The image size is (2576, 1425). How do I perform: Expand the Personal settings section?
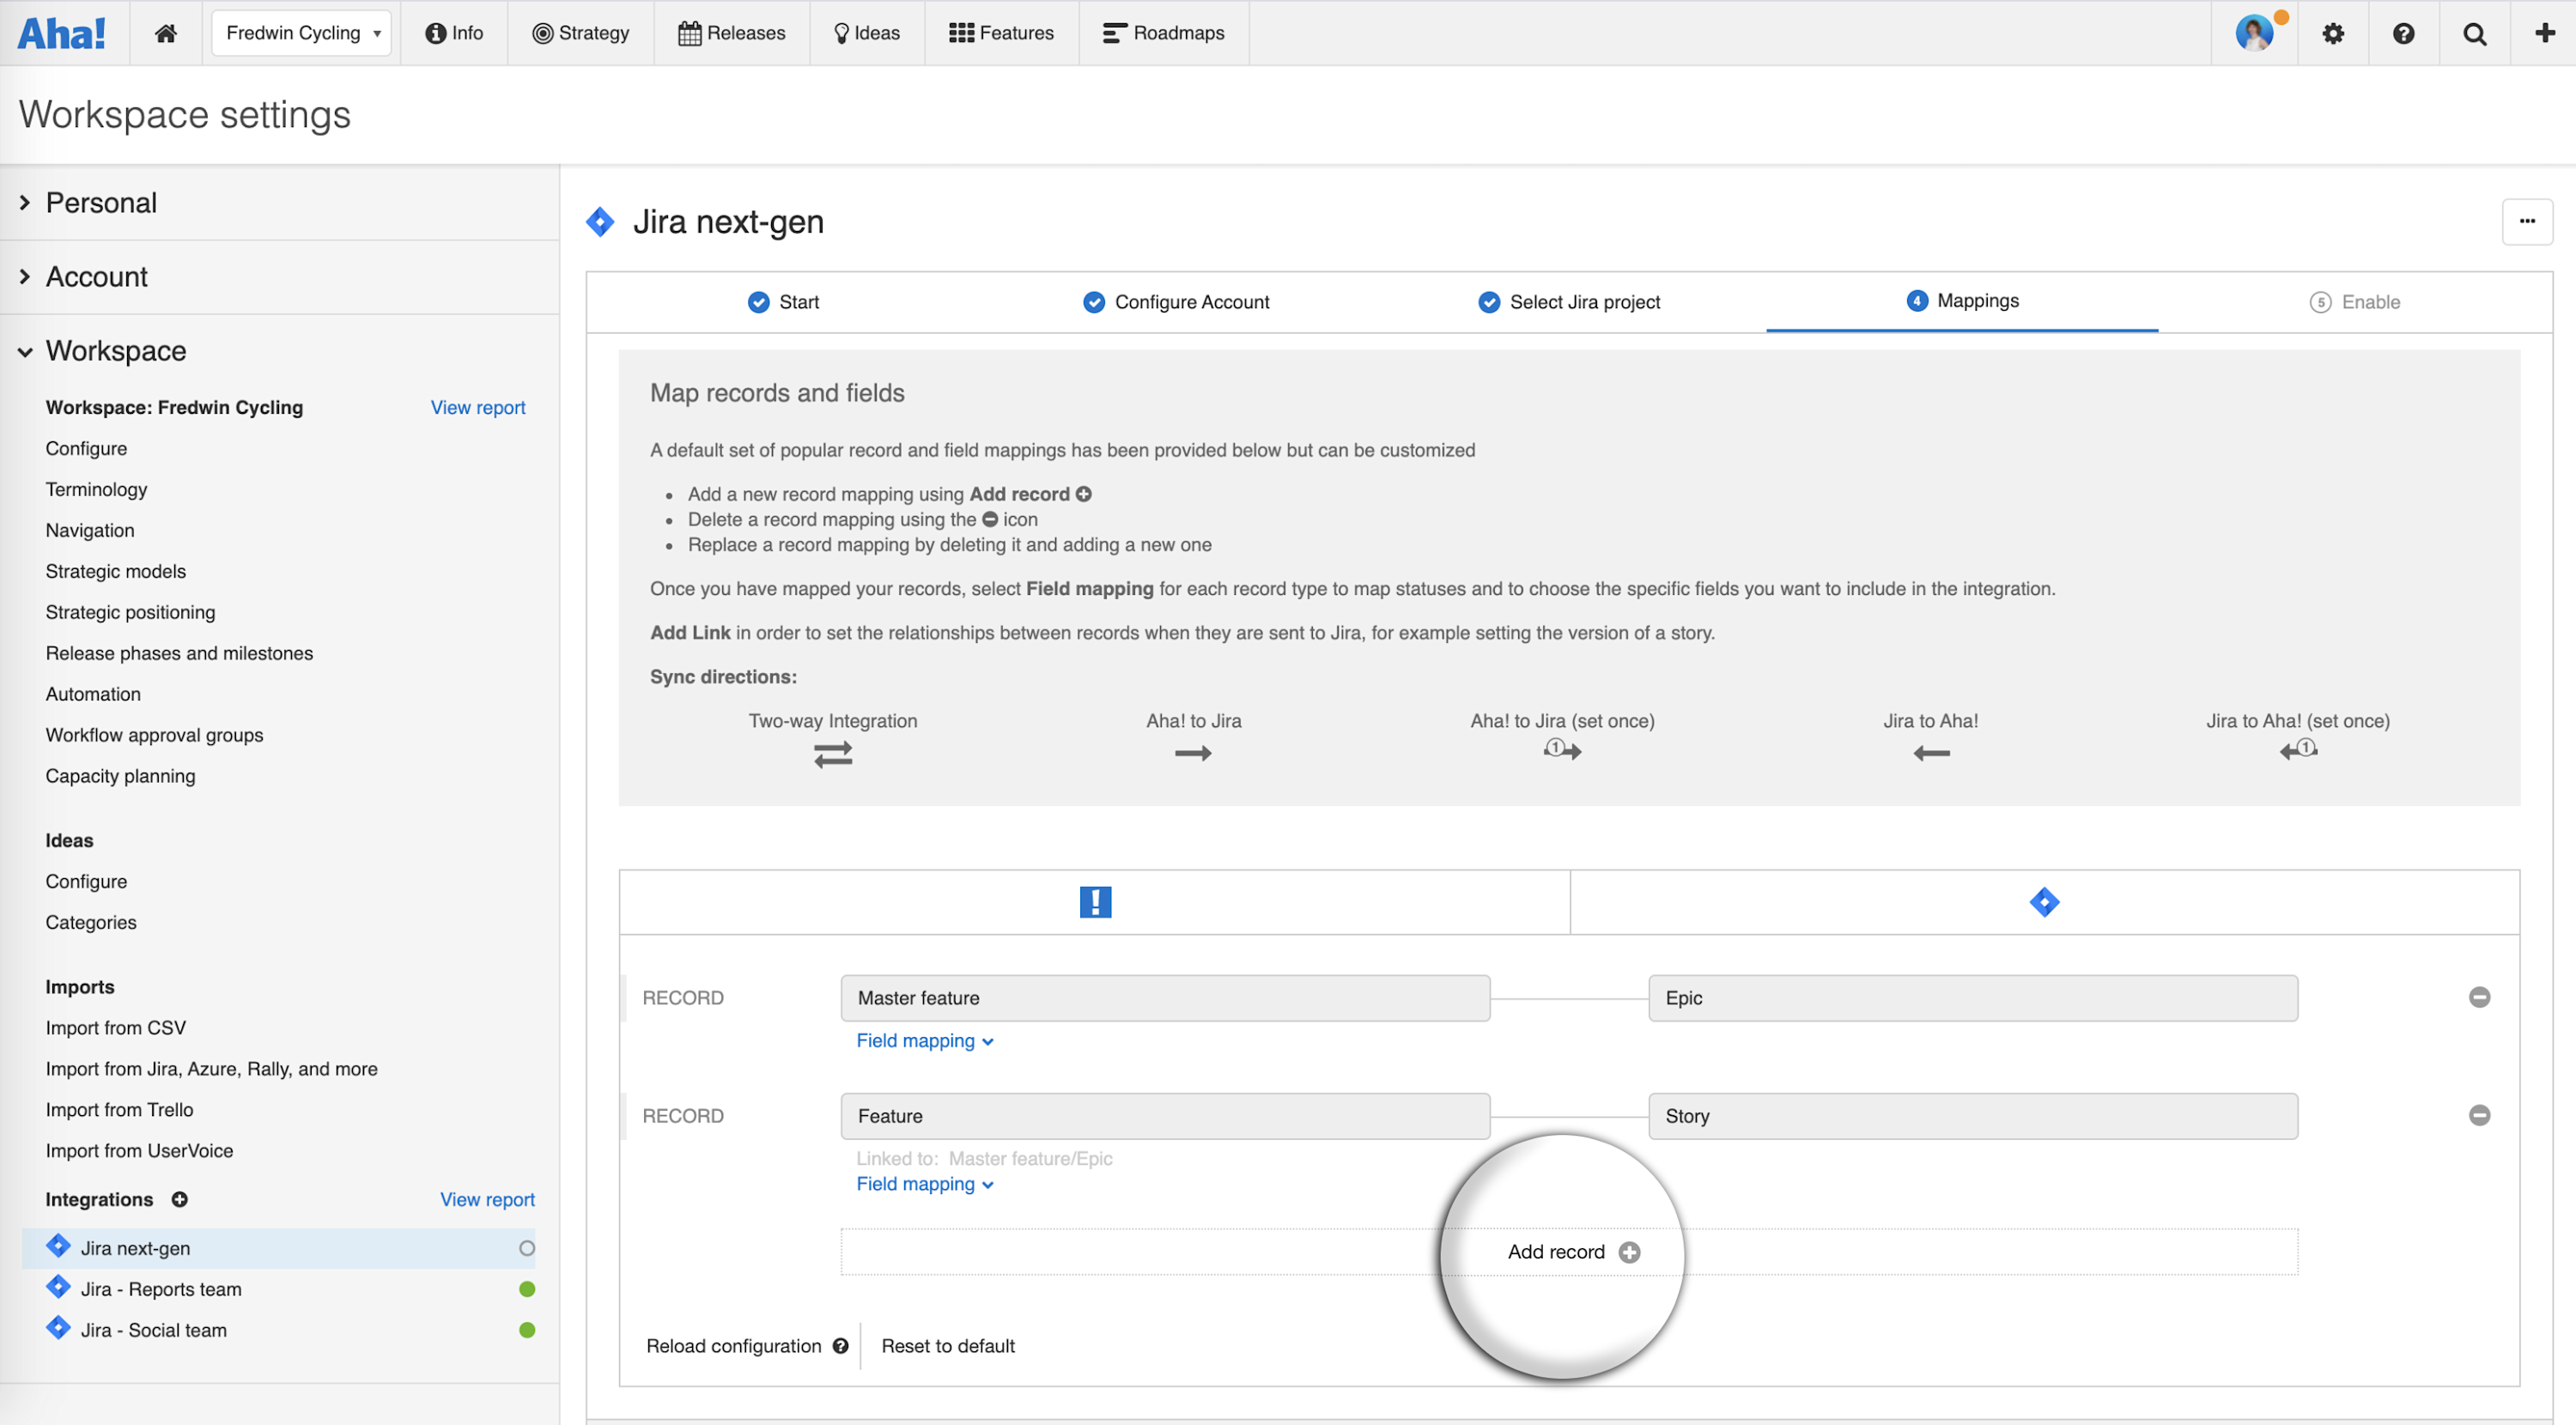pos(101,202)
